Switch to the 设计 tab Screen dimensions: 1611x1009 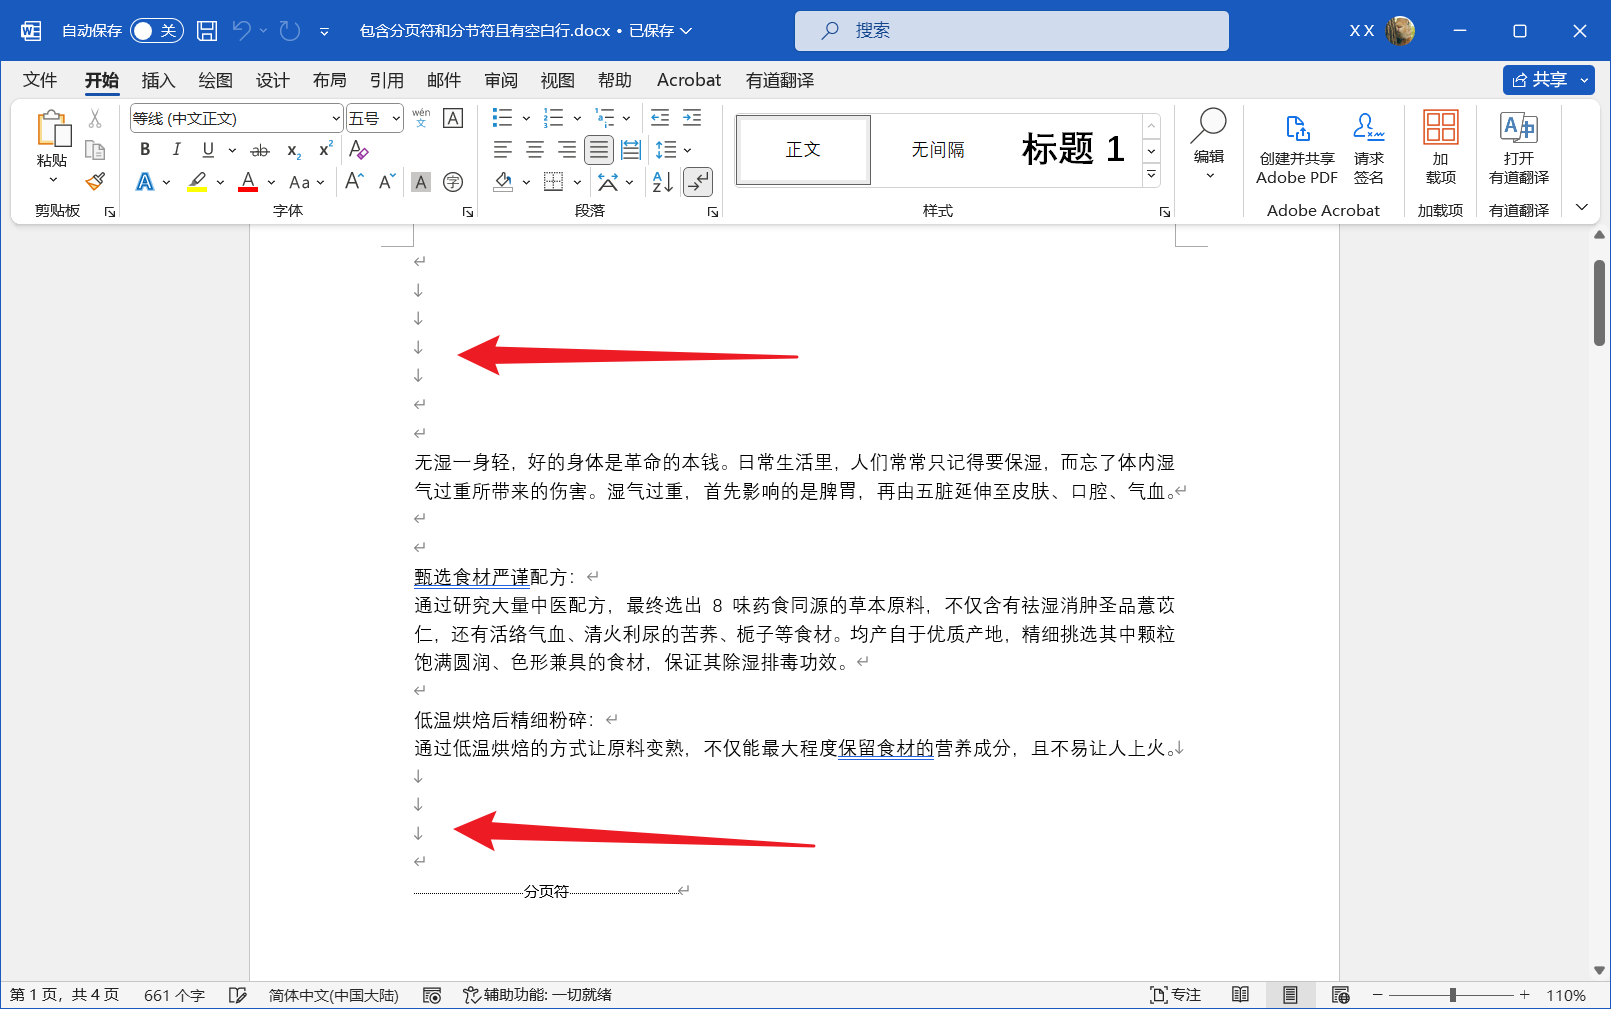coord(272,80)
